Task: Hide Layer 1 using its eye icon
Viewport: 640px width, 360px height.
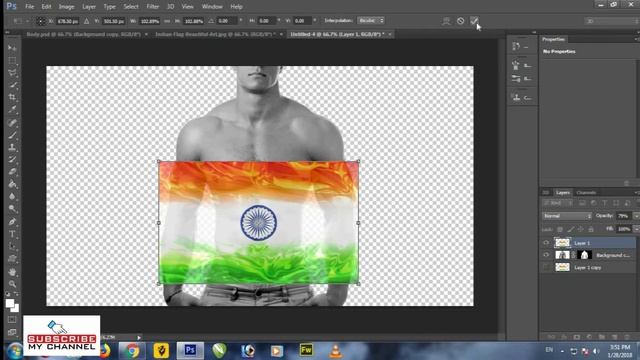Action: click(546, 243)
